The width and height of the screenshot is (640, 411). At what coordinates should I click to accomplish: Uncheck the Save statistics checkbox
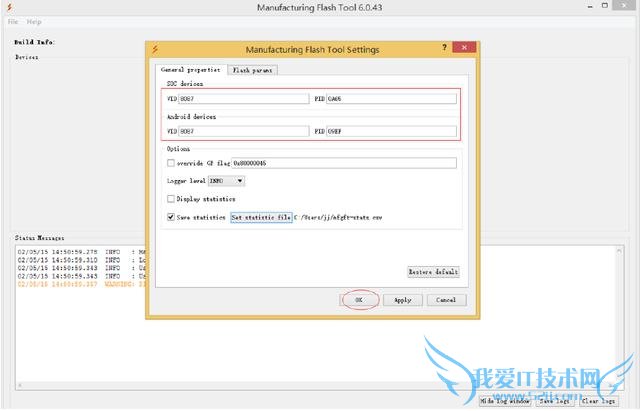point(171,217)
